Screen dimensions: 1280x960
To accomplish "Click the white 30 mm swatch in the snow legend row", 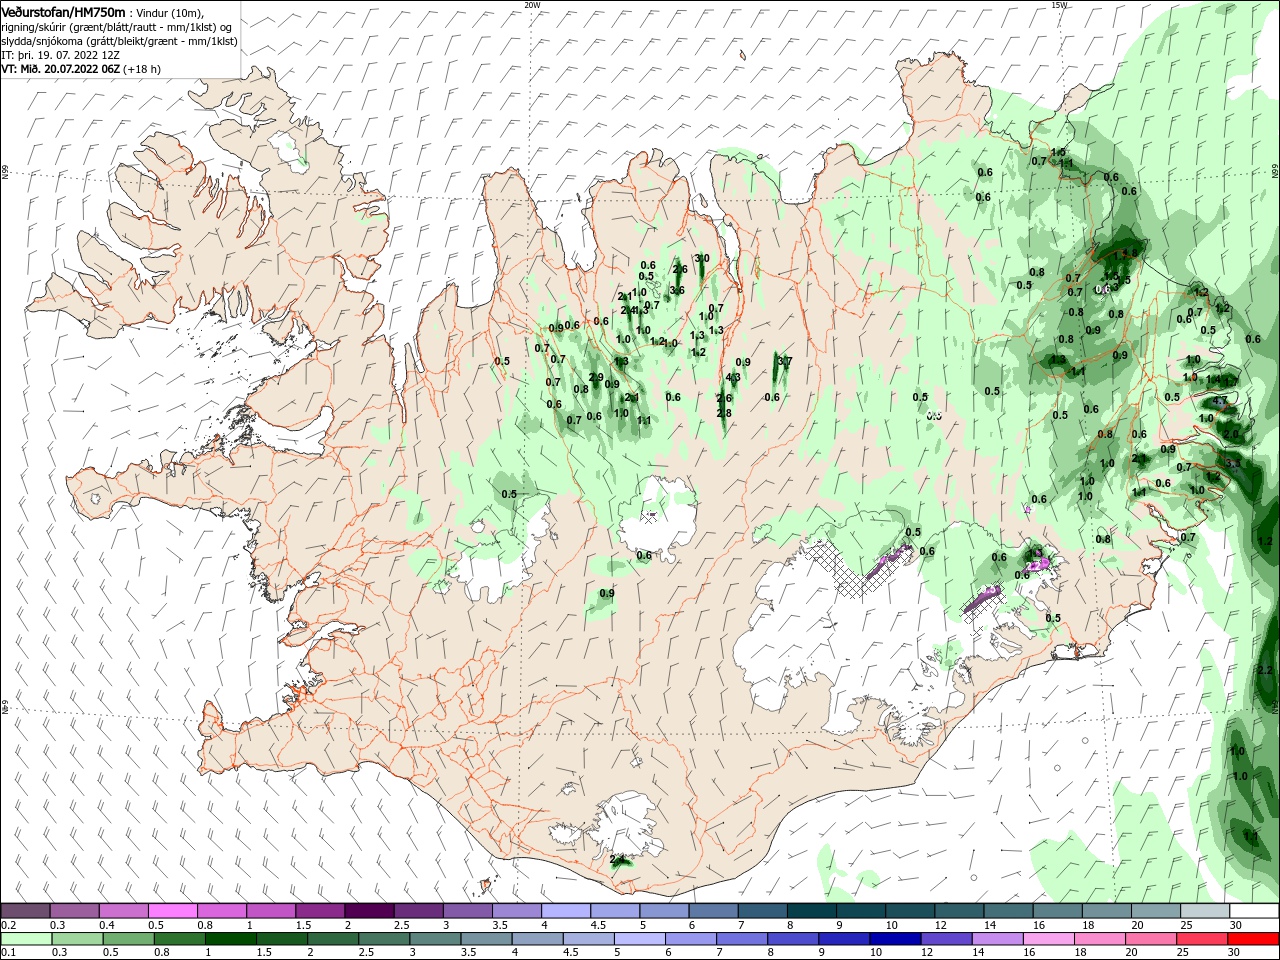I will click(x=1254, y=911).
